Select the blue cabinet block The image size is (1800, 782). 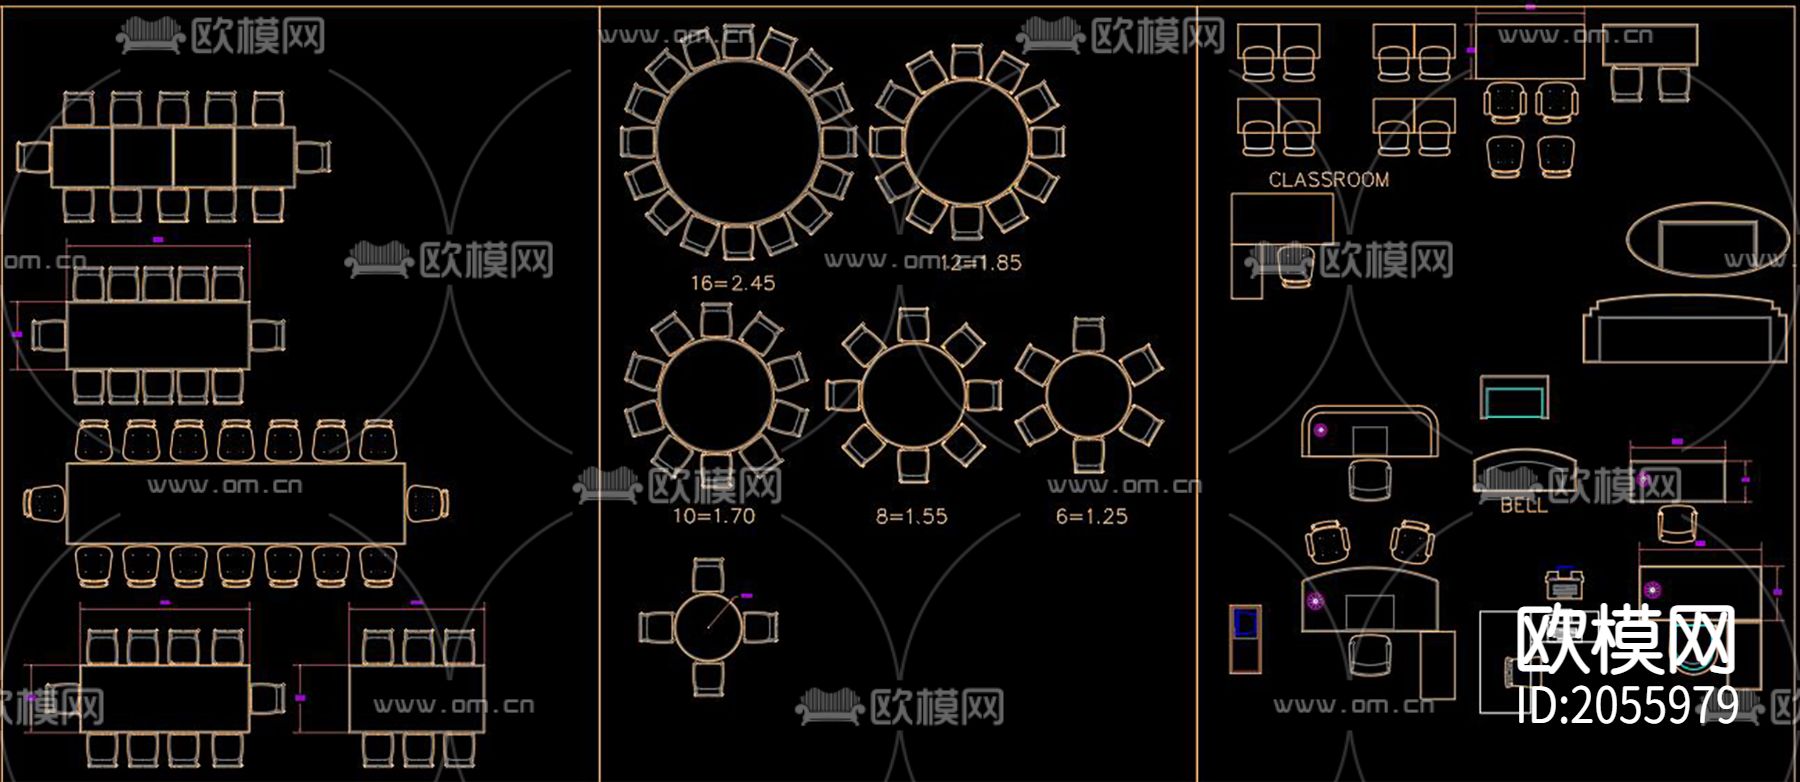pyautogui.click(x=1245, y=639)
